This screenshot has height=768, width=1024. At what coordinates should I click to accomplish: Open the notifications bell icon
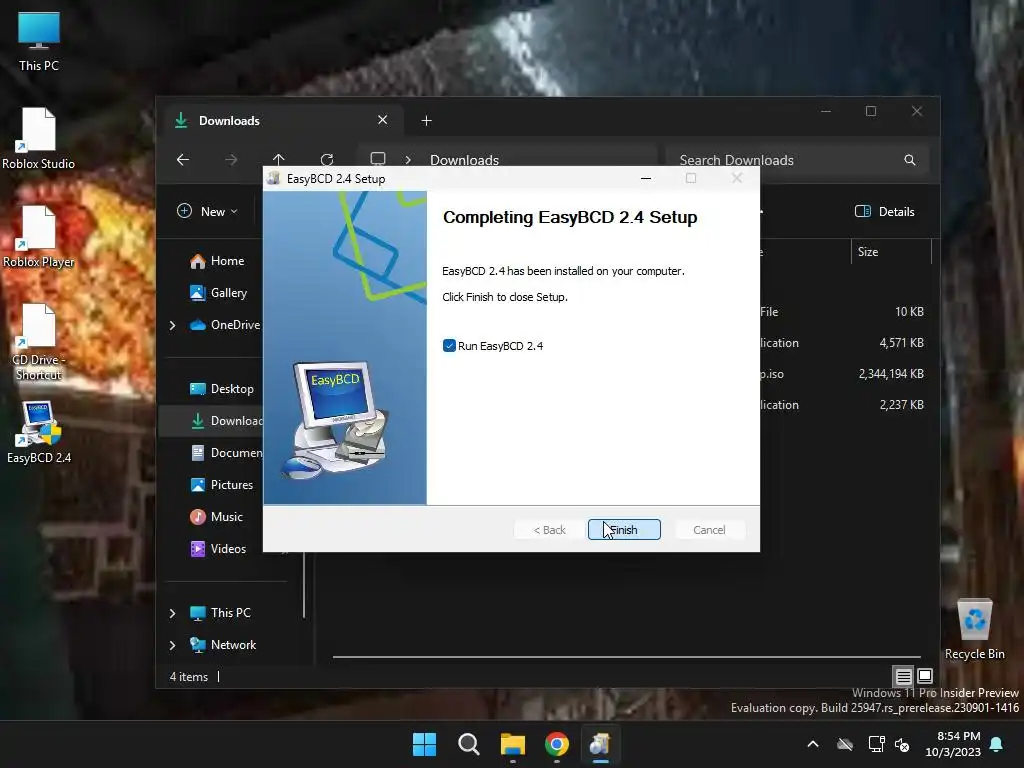pyautogui.click(x=997, y=744)
